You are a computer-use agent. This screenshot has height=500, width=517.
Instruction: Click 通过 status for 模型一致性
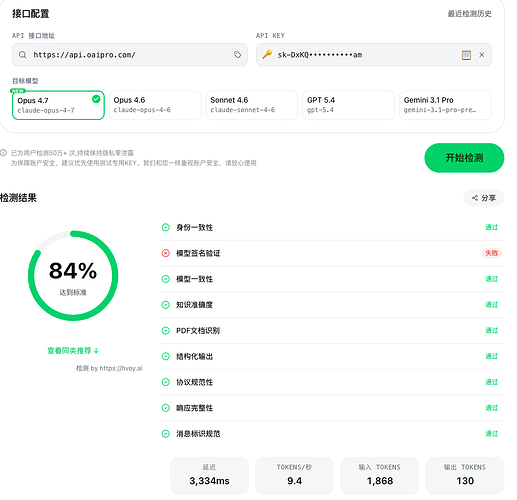coord(492,279)
